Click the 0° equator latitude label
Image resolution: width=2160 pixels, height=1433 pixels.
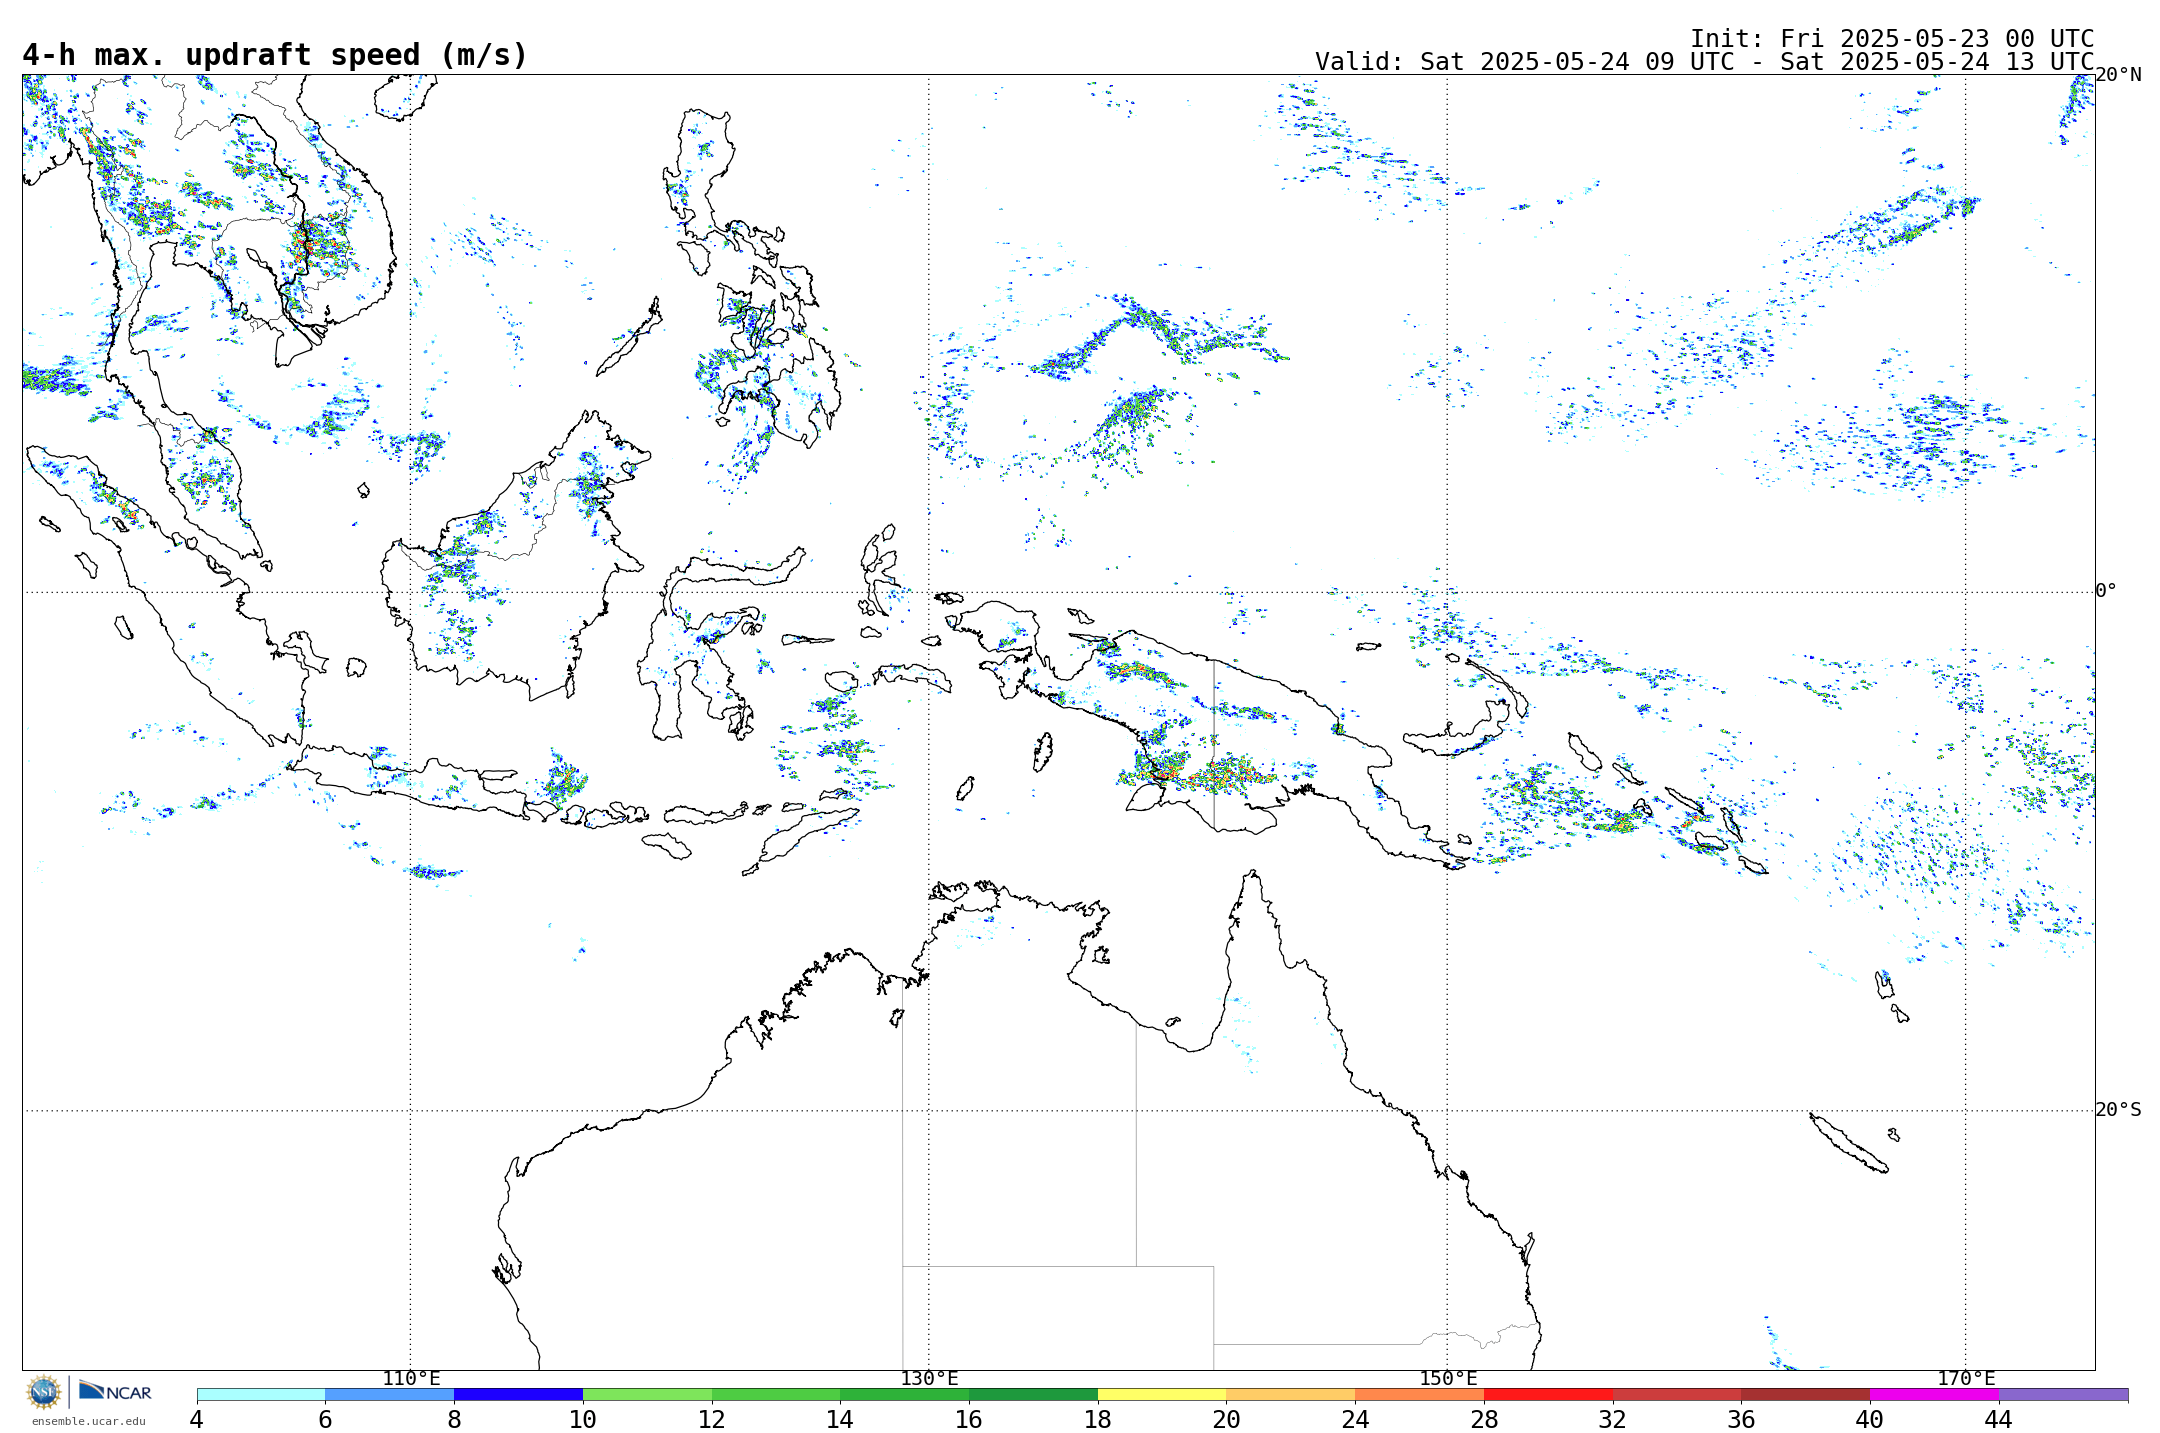(x=2106, y=590)
